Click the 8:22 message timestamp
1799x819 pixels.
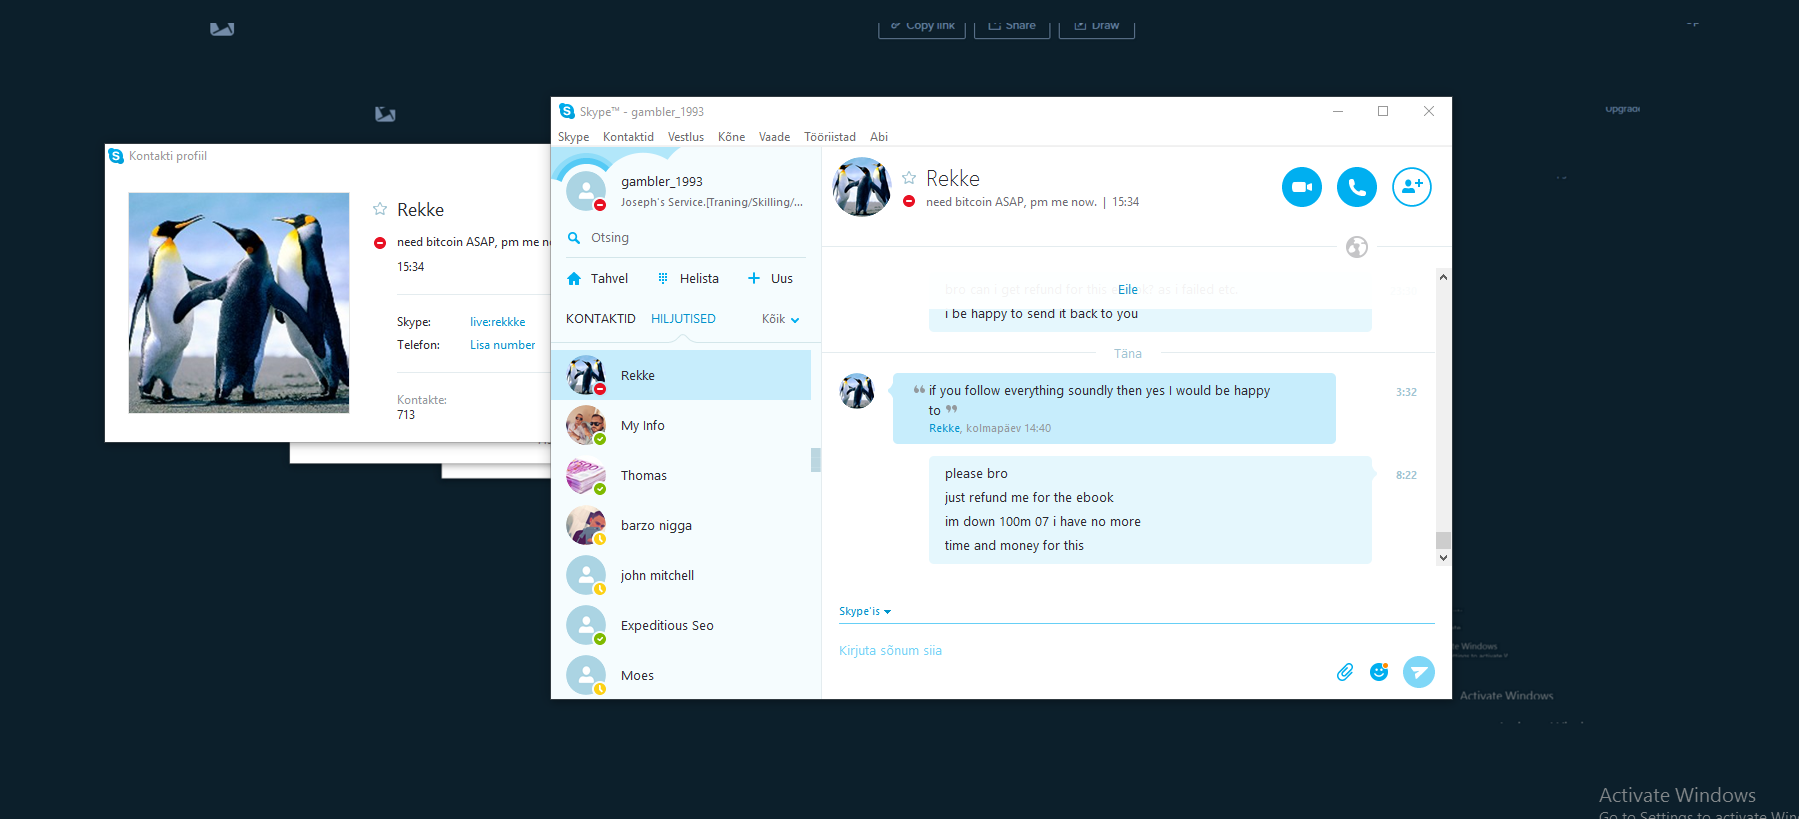click(1406, 475)
